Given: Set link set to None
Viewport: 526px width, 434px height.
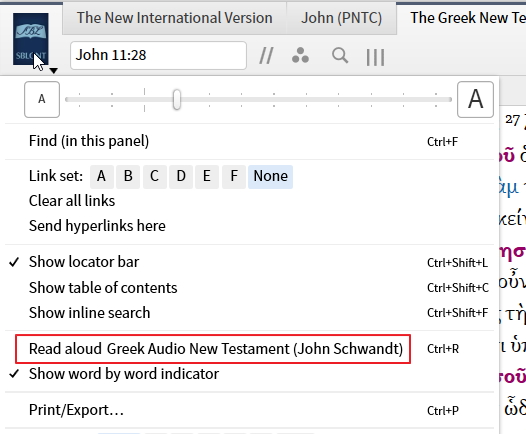Looking at the screenshot, I should pyautogui.click(x=270, y=176).
